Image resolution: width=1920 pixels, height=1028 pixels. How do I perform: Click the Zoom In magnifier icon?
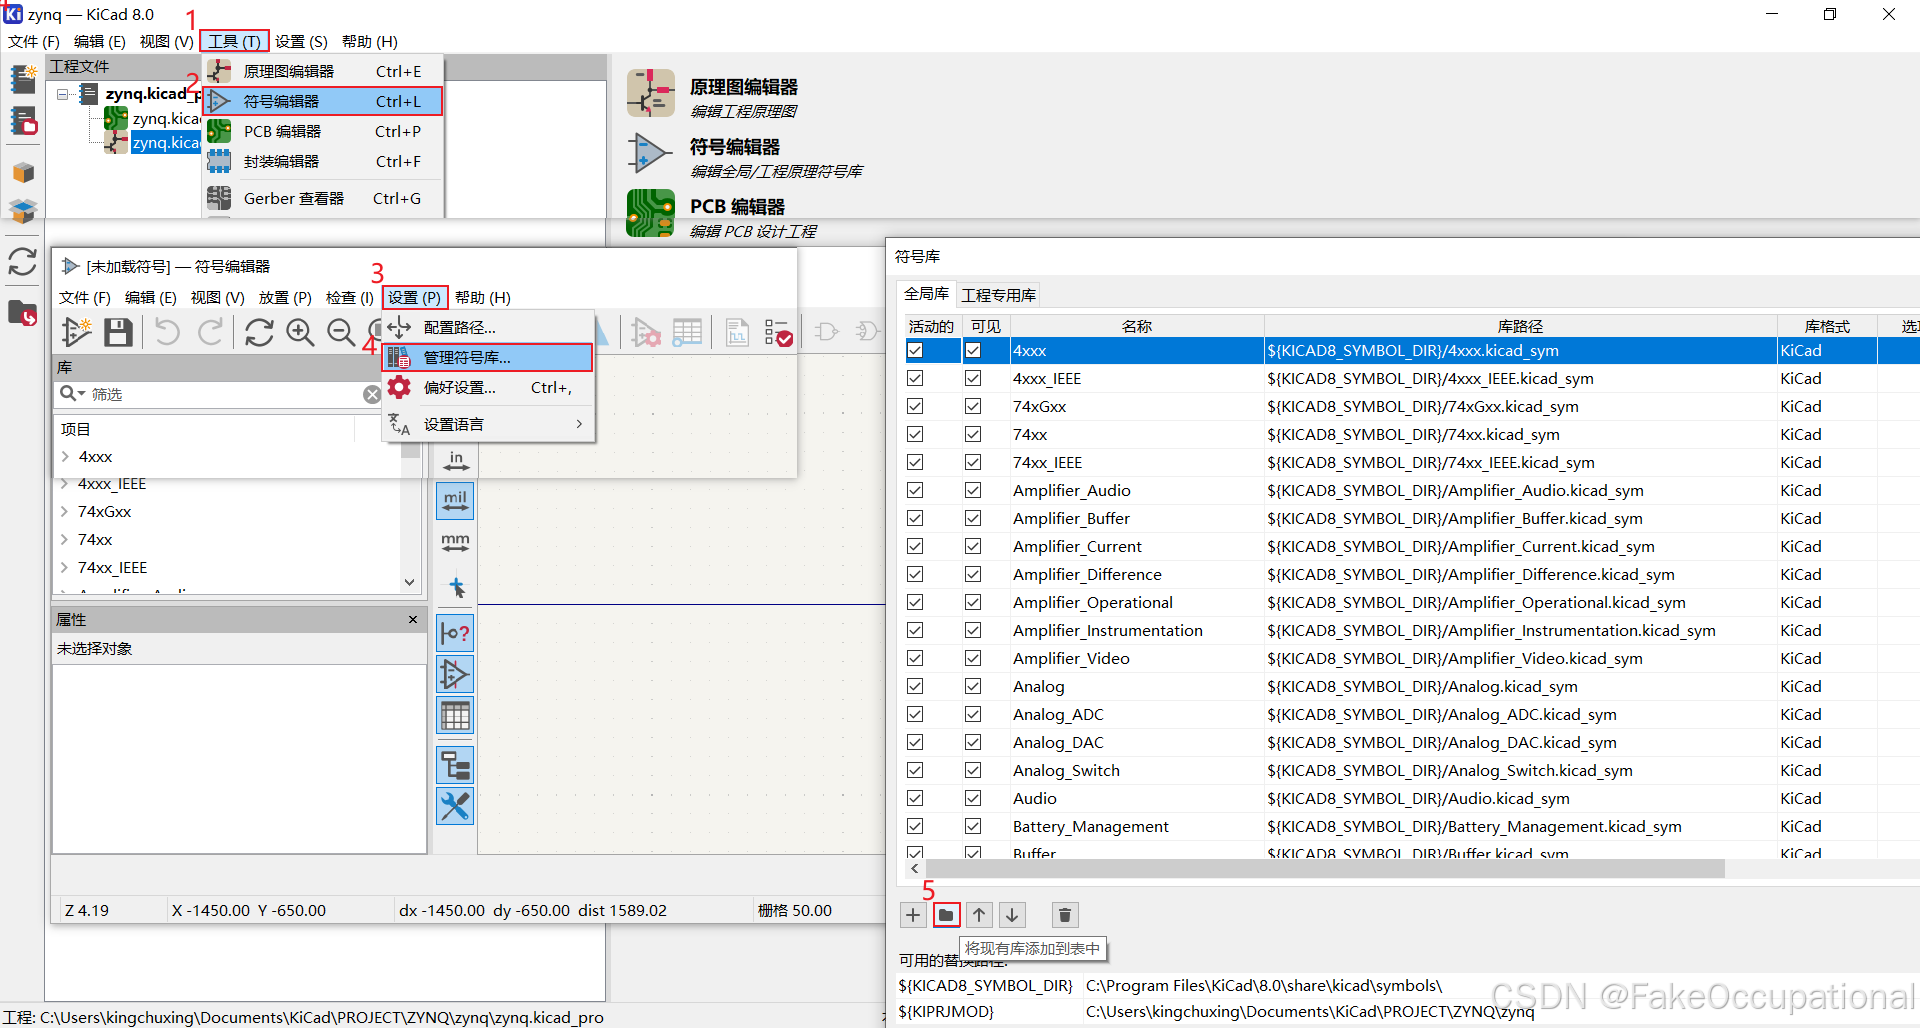(300, 332)
